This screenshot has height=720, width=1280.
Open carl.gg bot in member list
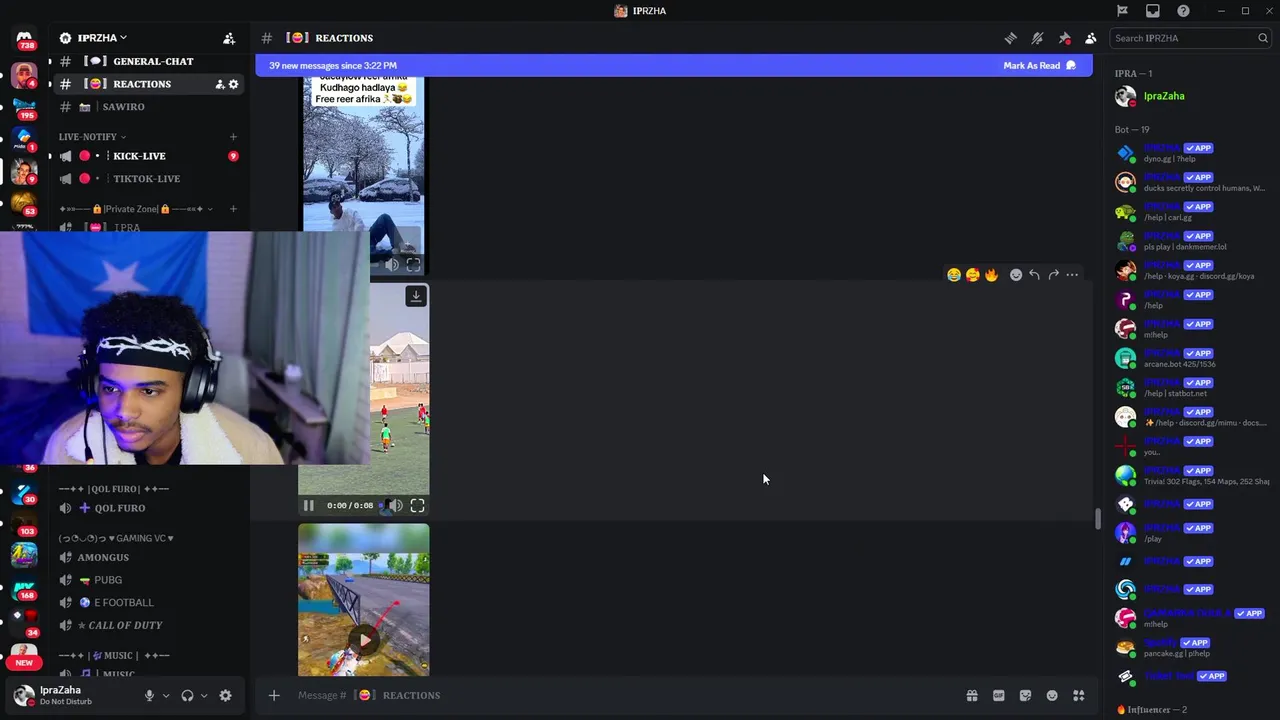pos(1192,212)
